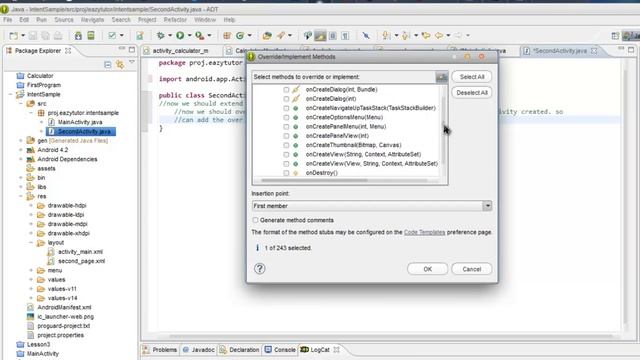Image resolution: width=640 pixels, height=360 pixels.
Task: Click the Save icon in toolbar
Action: click(x=33, y=36)
